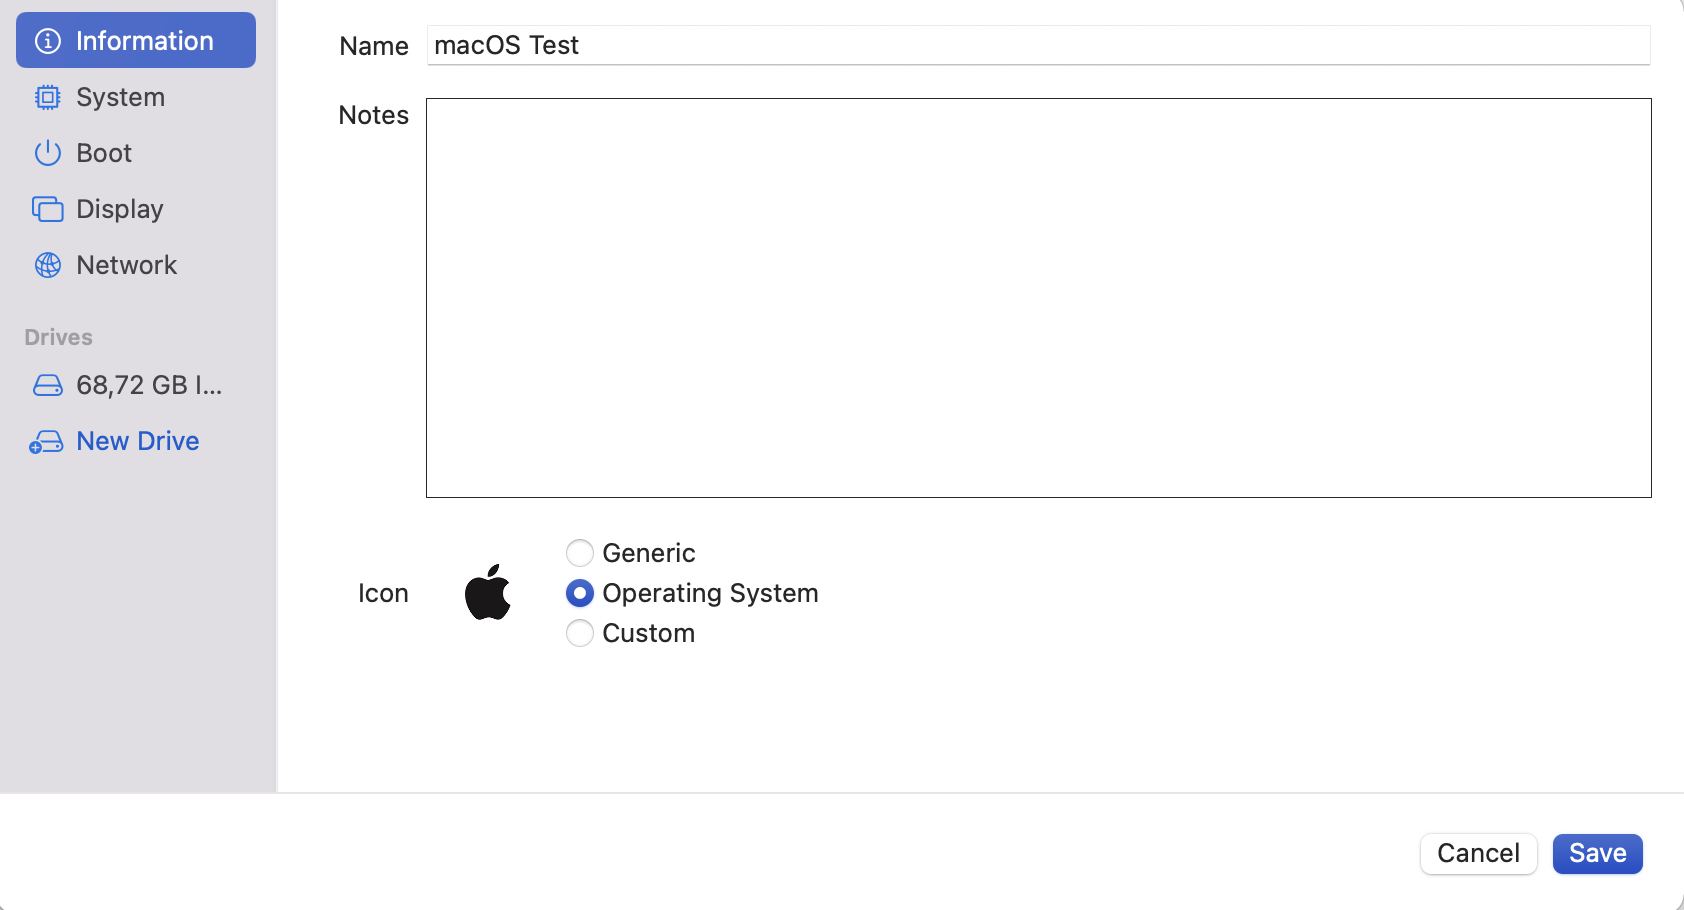This screenshot has height=910, width=1684.
Task: Select the Custom icon option
Action: pyautogui.click(x=579, y=633)
